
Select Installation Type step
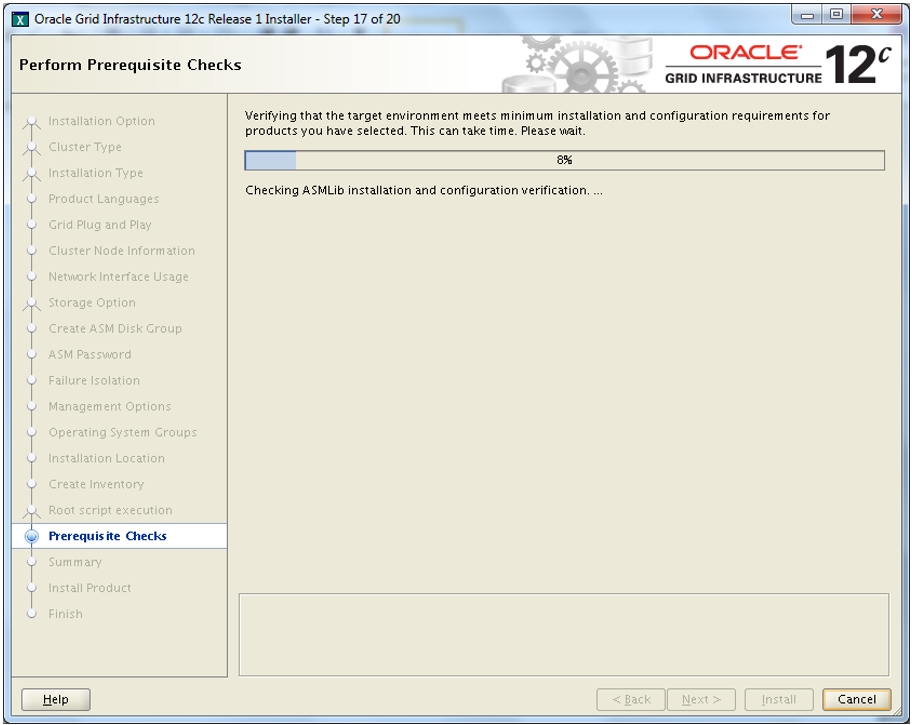tap(95, 173)
